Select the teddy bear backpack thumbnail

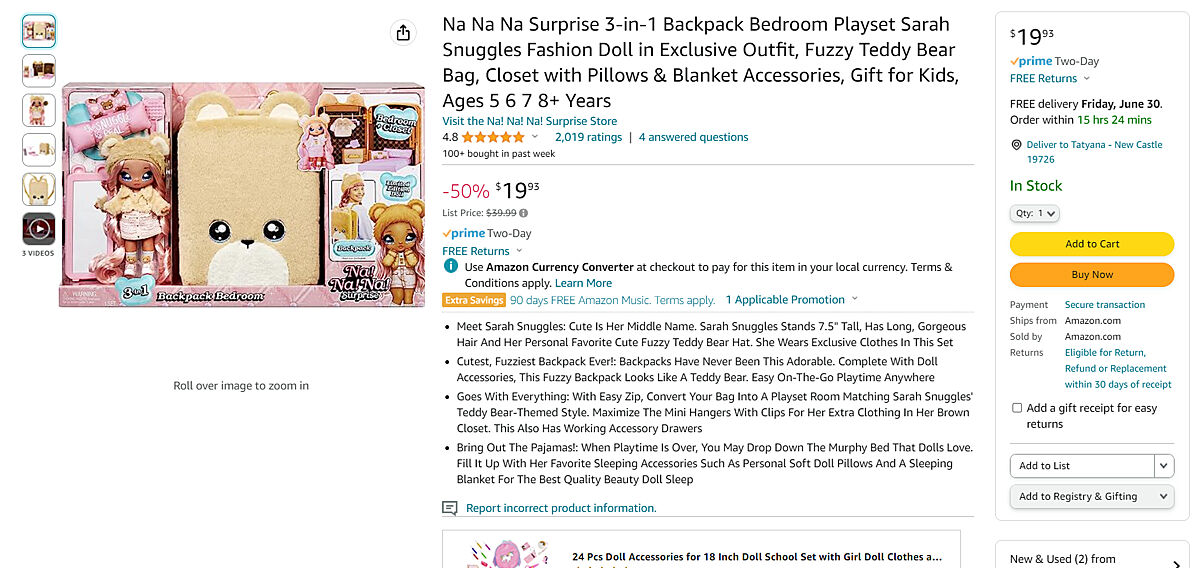(x=39, y=189)
